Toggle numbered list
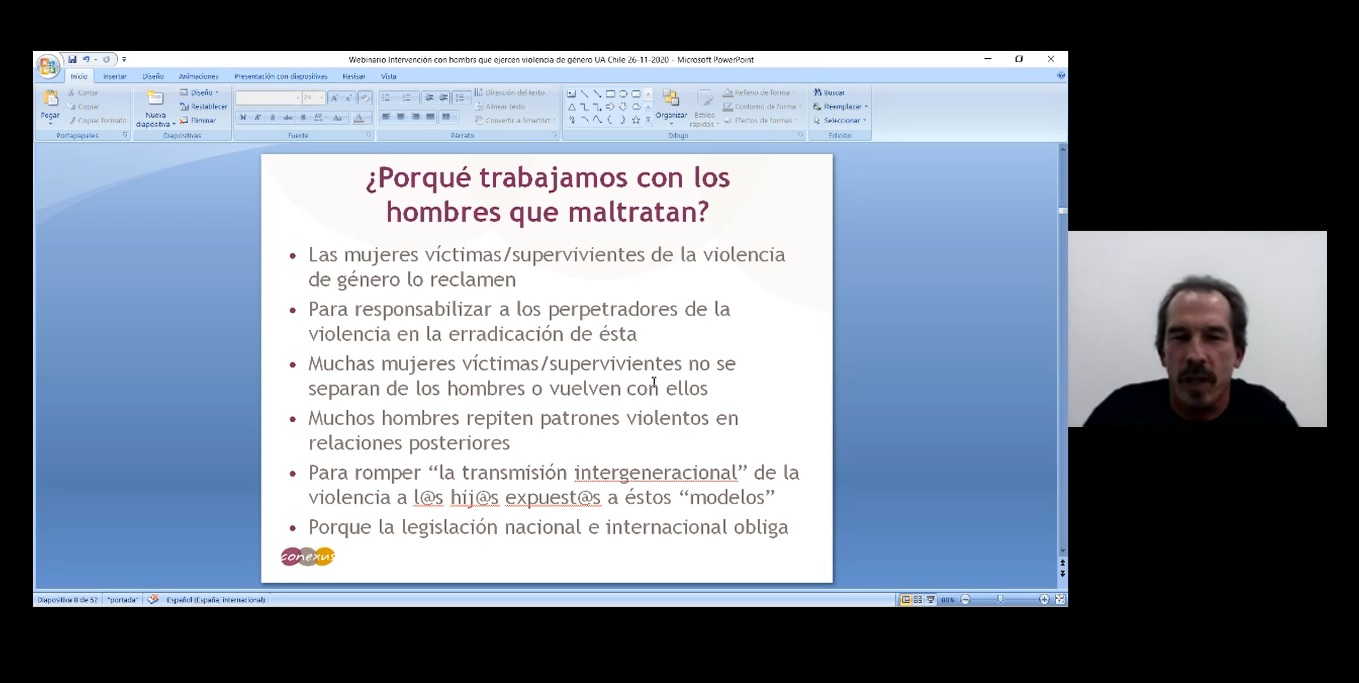1359x683 pixels. pos(406,97)
